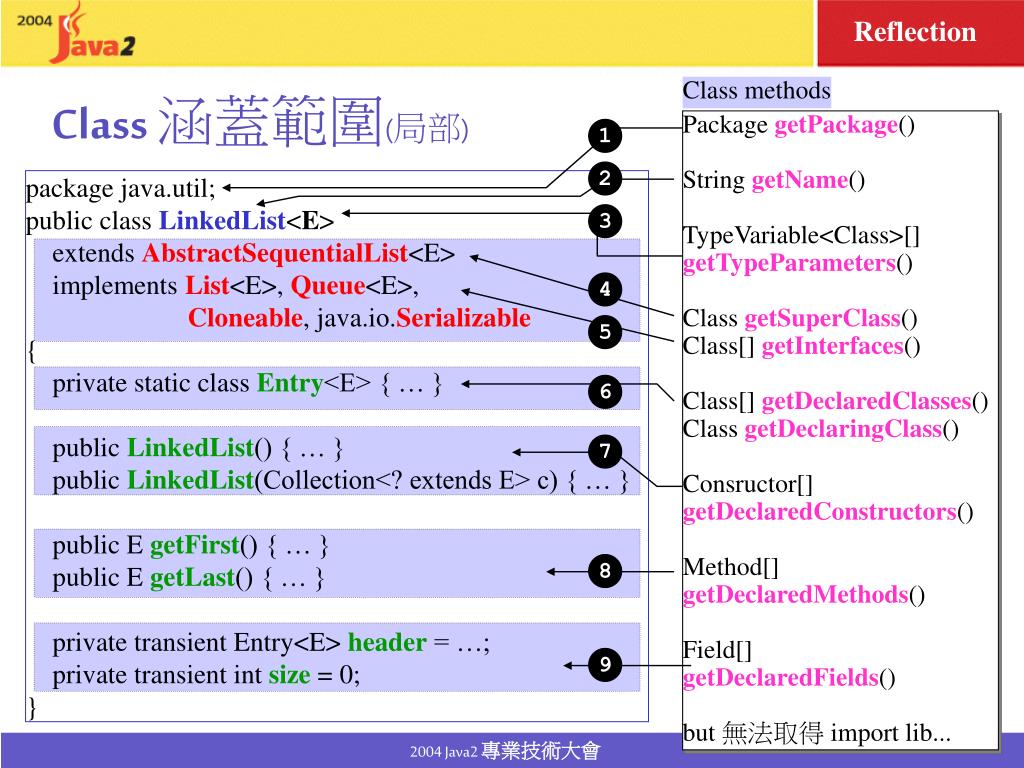Click the footer "2004 Java2 專業技術大會"
The height and width of the screenshot is (768, 1024).
[x=505, y=751]
